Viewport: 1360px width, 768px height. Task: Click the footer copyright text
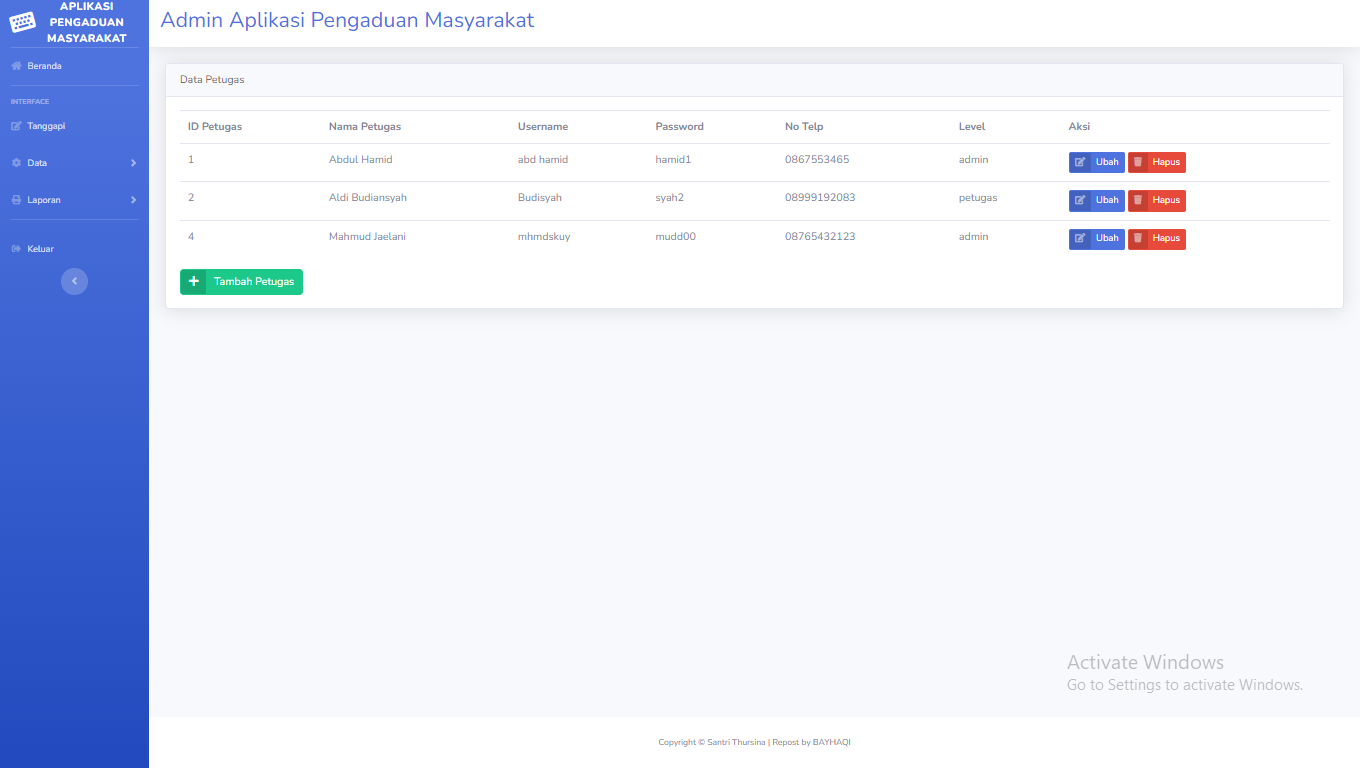[754, 742]
